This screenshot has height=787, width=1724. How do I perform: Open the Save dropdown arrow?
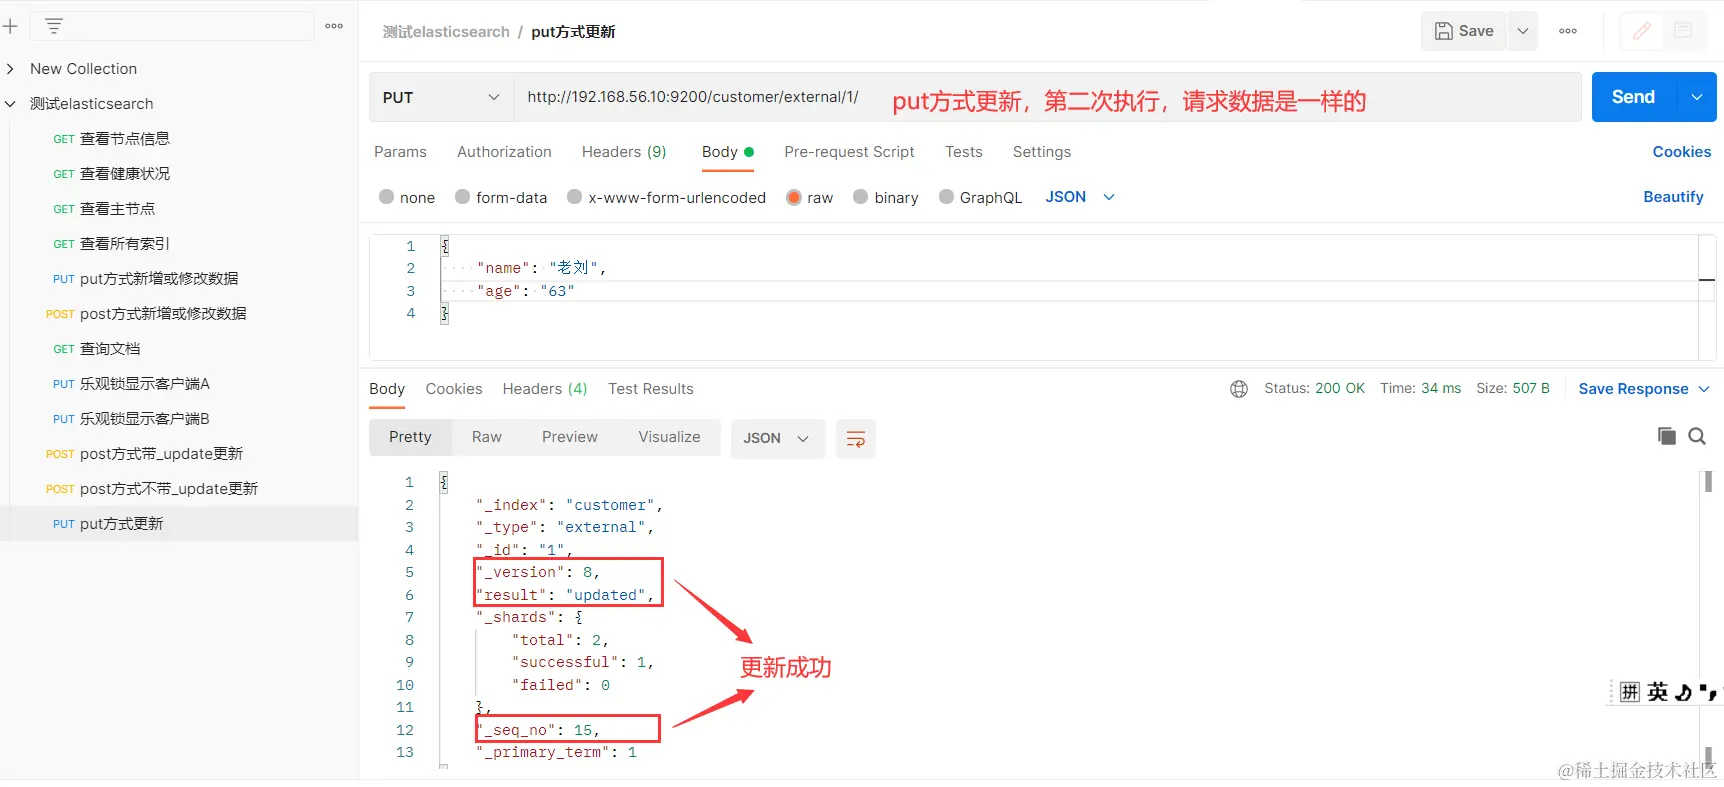(1522, 31)
